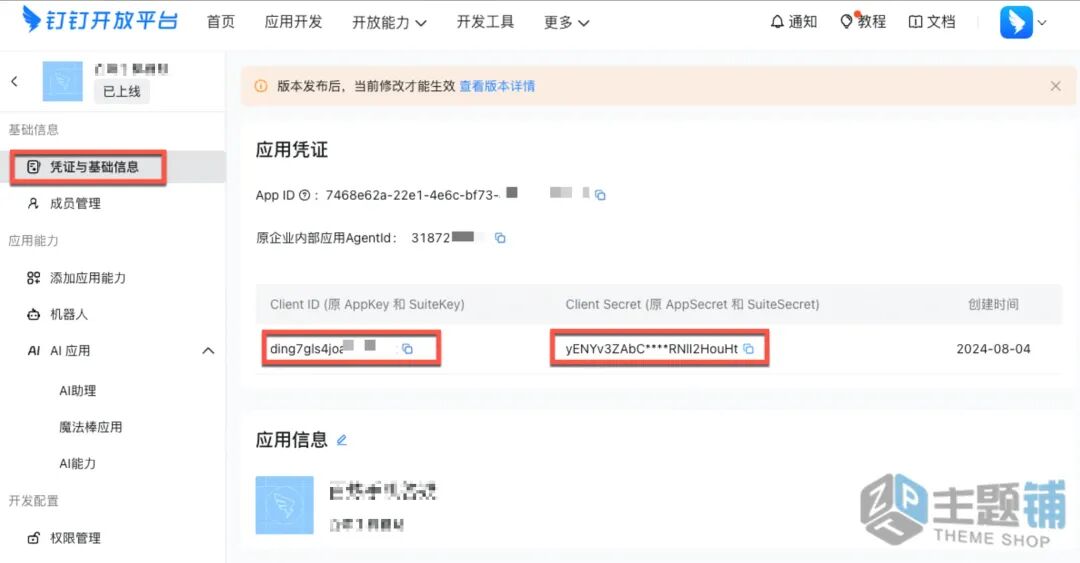Copy the Client ID value
Image resolution: width=1080 pixels, height=563 pixels.
[x=407, y=349]
